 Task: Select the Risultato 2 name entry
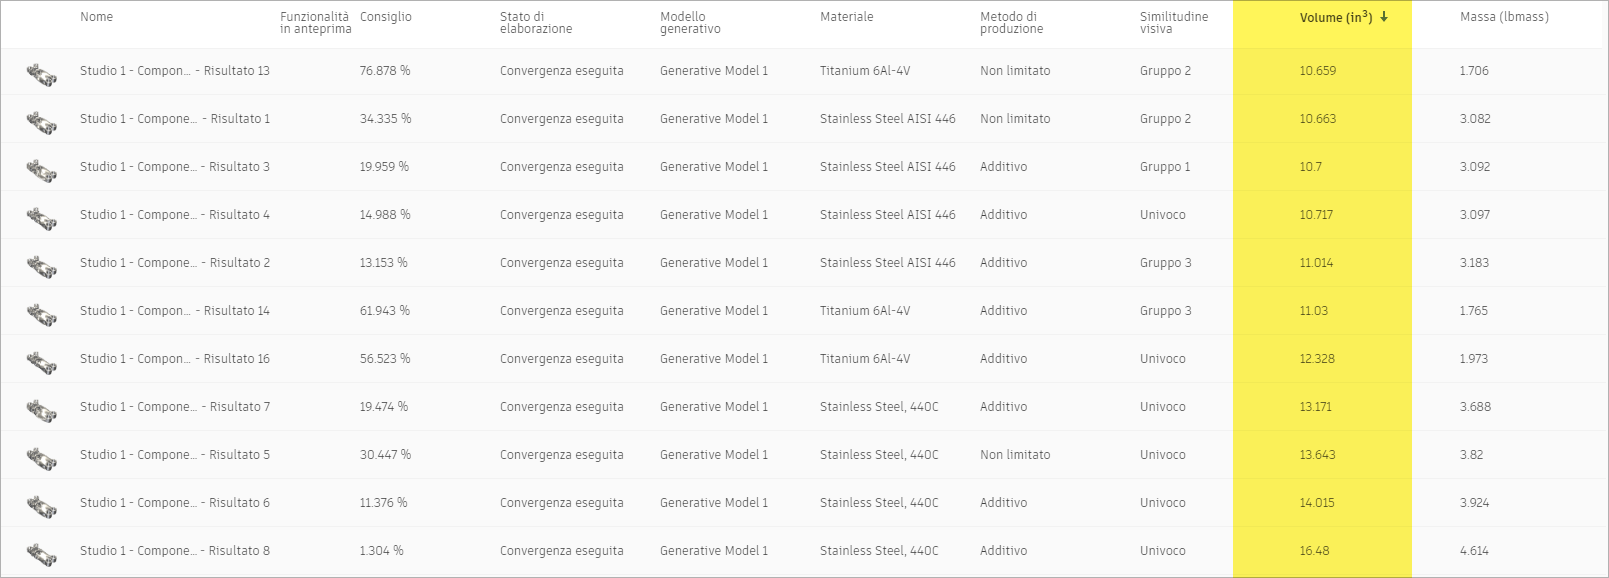[x=175, y=263]
